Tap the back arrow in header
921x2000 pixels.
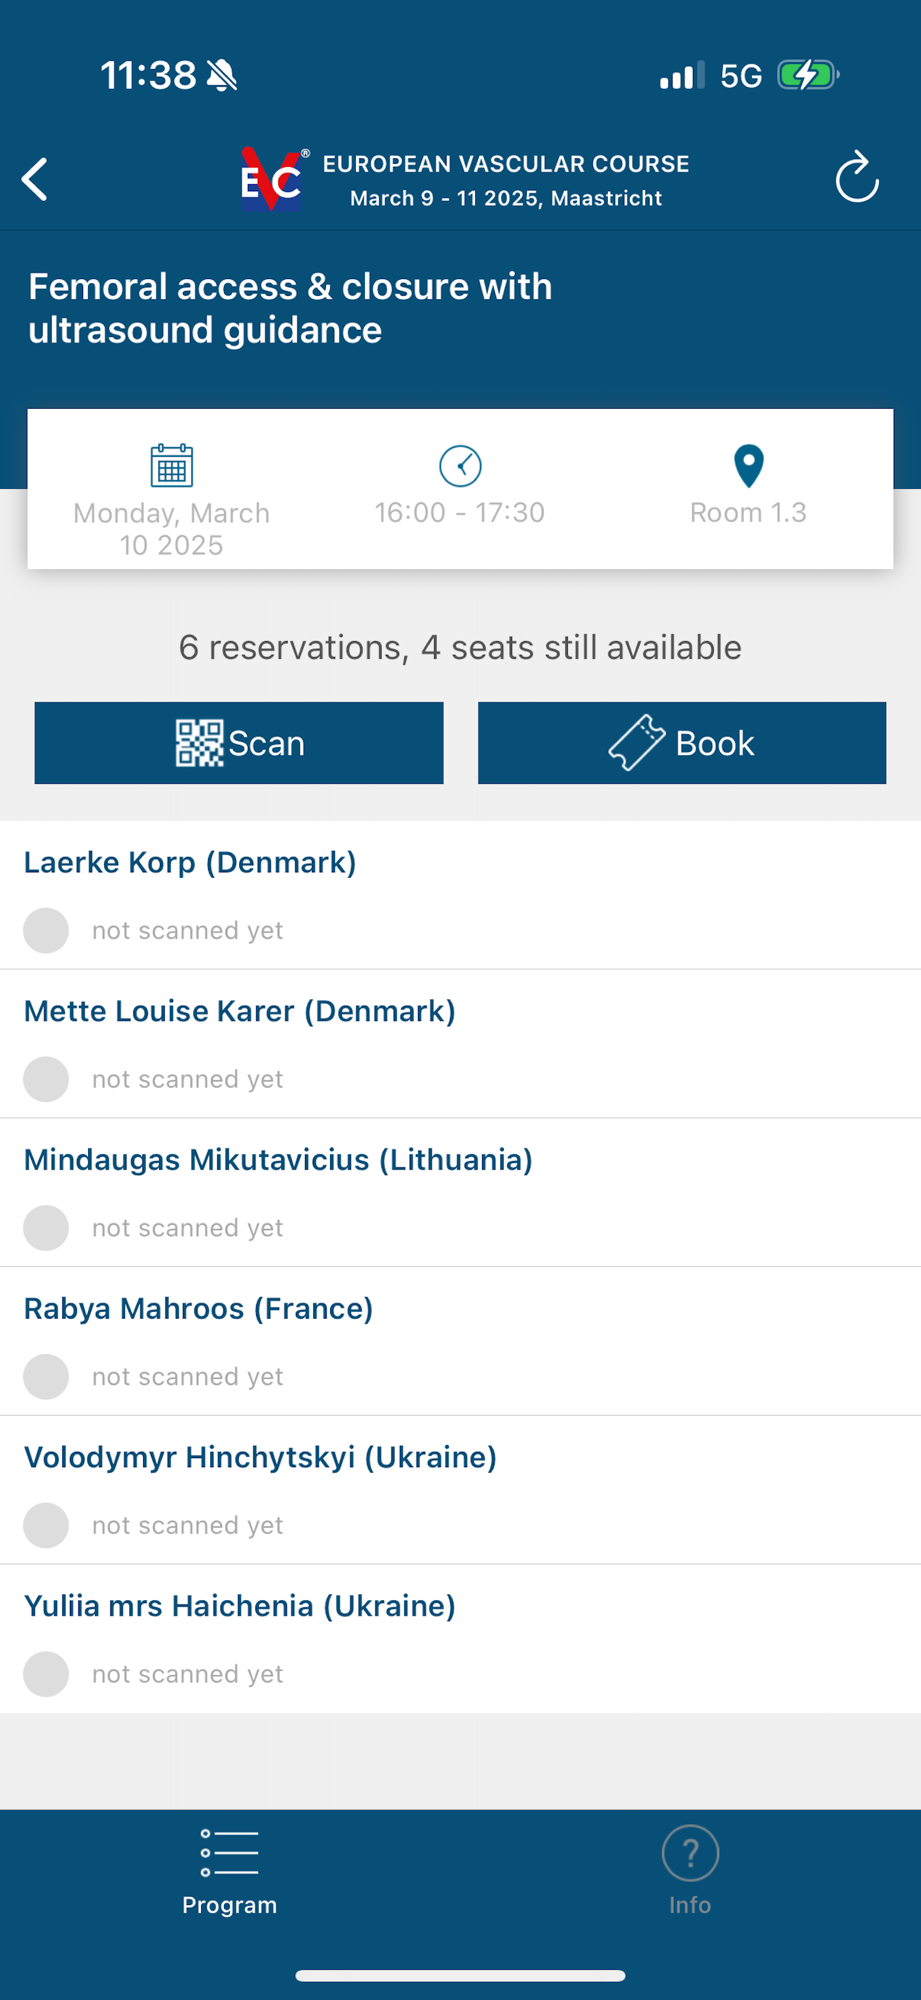[36, 180]
